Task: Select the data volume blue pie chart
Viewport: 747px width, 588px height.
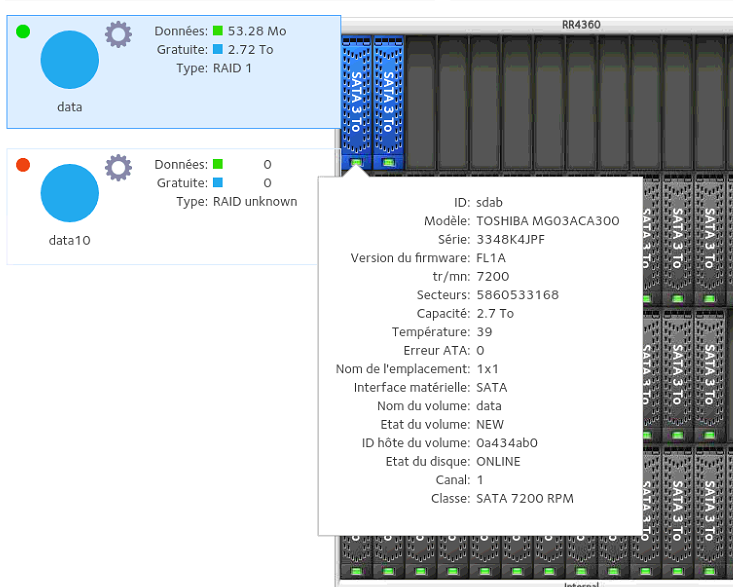Action: point(70,60)
